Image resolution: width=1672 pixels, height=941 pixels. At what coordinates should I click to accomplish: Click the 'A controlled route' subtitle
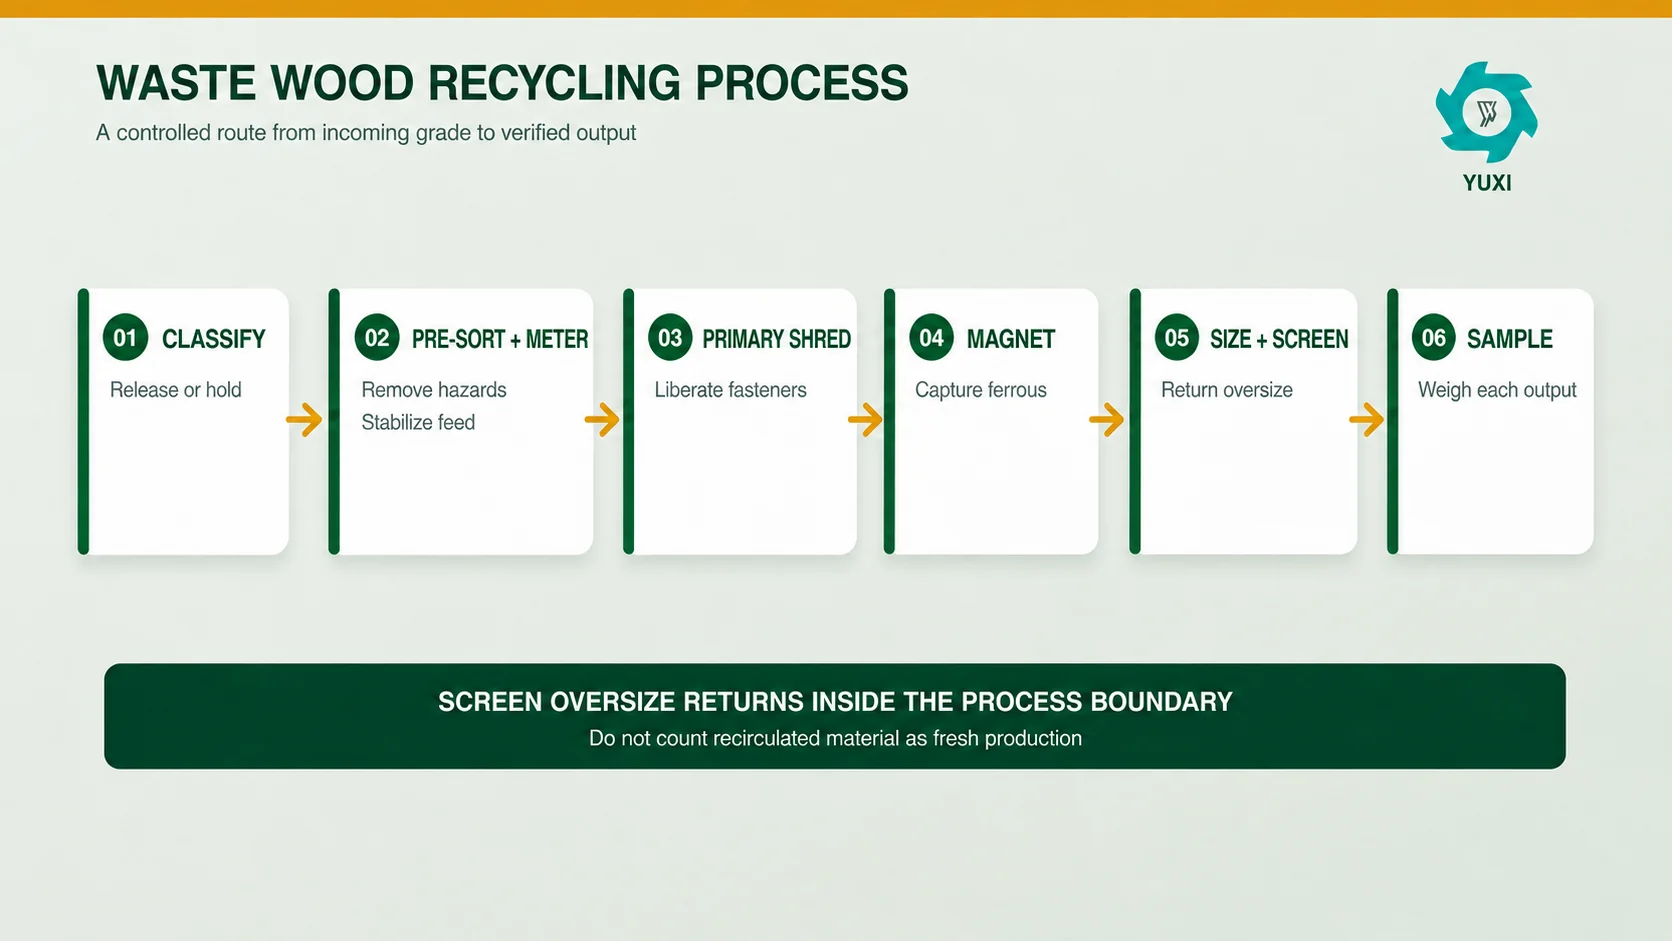[x=366, y=133]
